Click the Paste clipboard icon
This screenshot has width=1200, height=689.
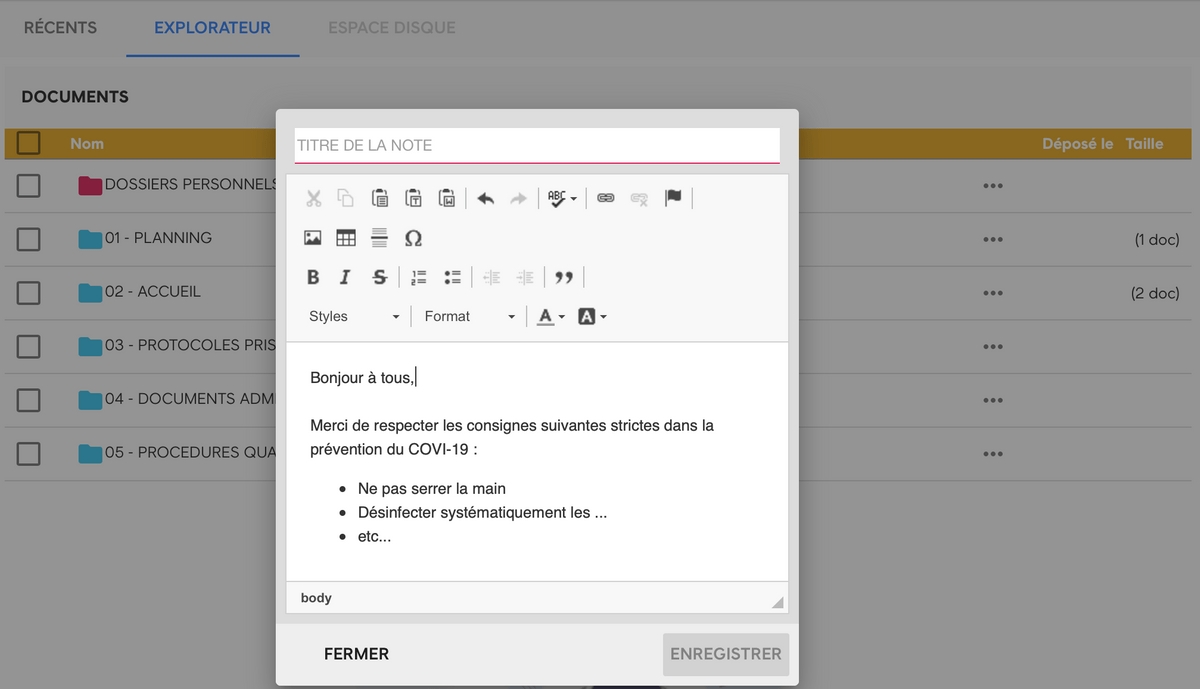click(380, 198)
